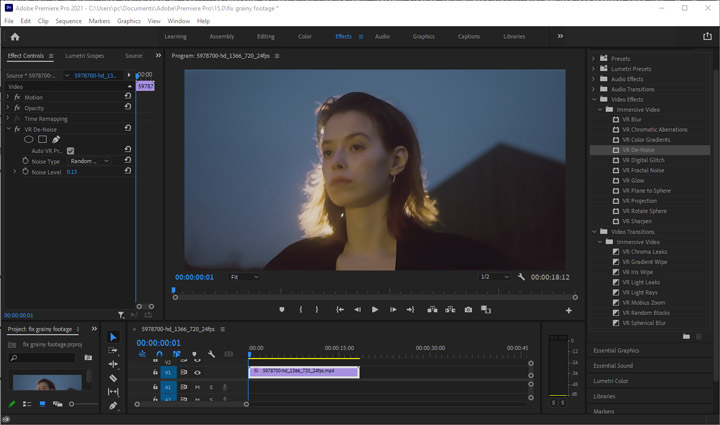The width and height of the screenshot is (720, 425).
Task: Select the Track Select Forward tool
Action: pyautogui.click(x=113, y=350)
